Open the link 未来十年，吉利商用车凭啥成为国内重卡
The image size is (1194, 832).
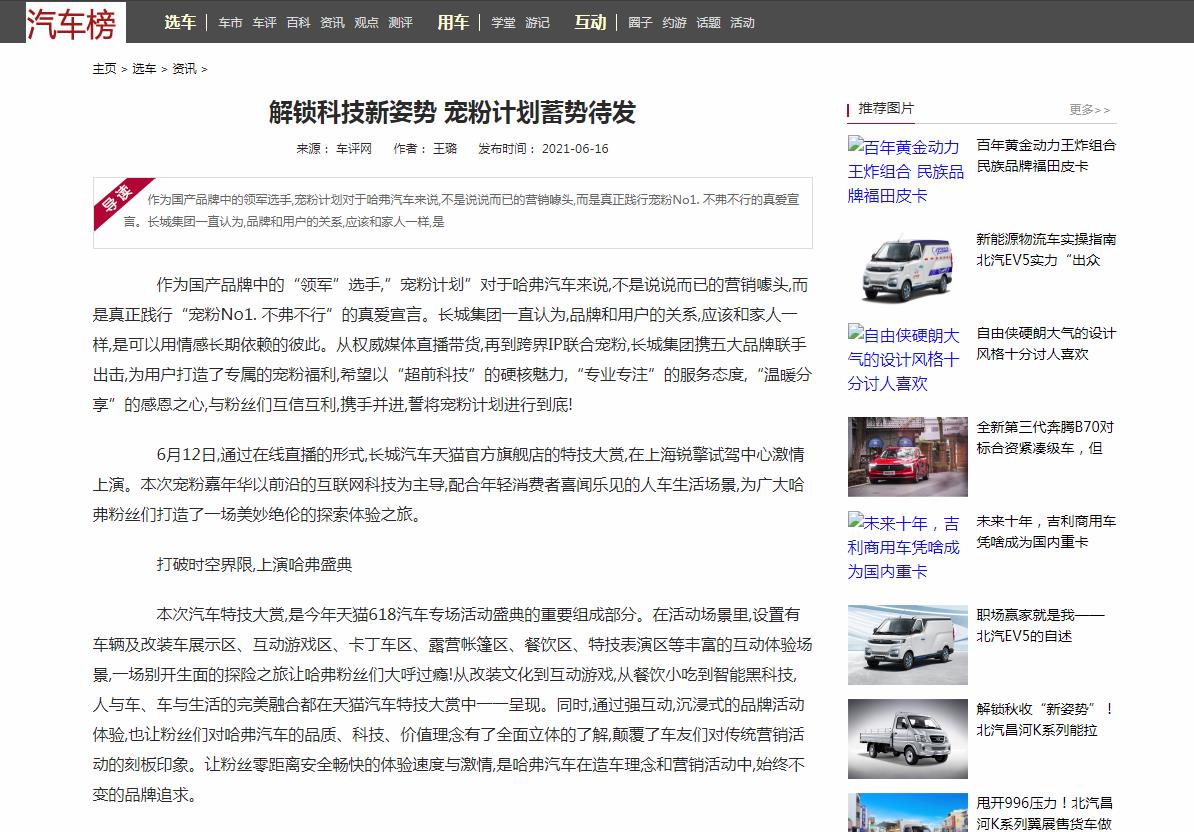(1046, 531)
